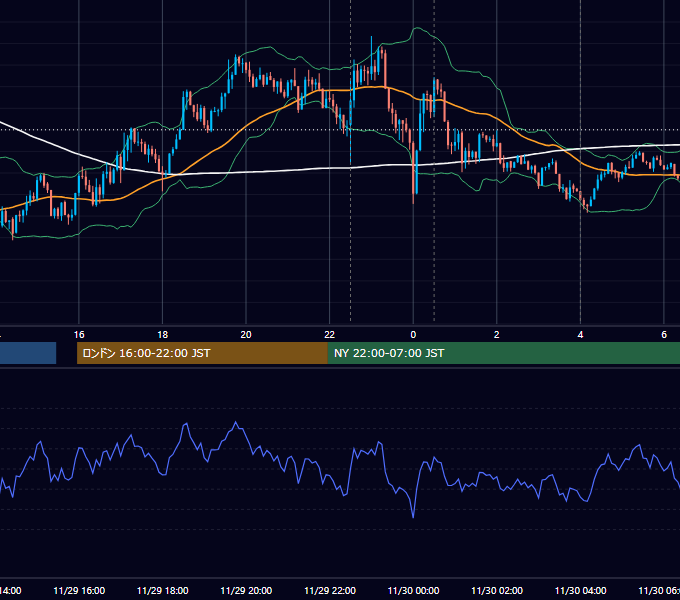Select the NY 22:00-07:00 JST session bar
The width and height of the screenshot is (680, 600).
pos(503,353)
